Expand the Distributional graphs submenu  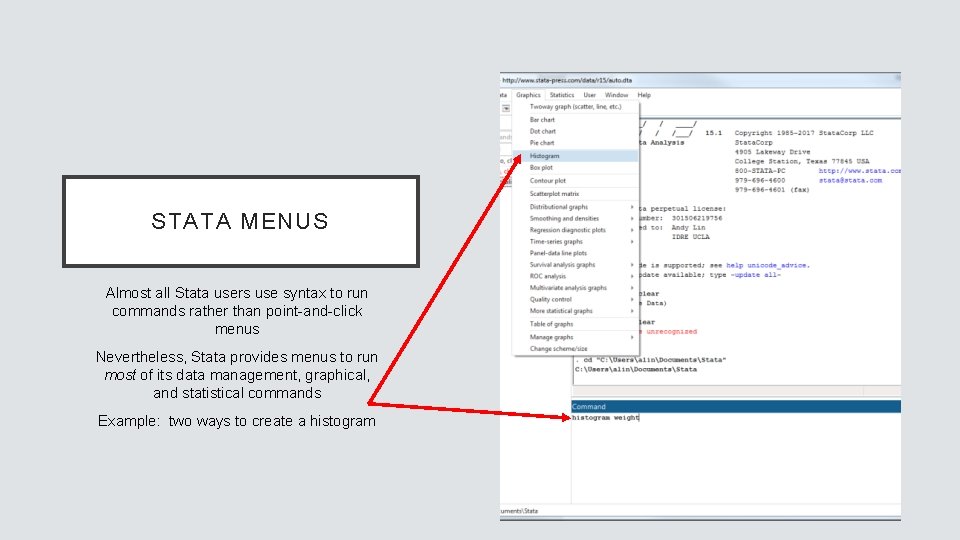575,207
